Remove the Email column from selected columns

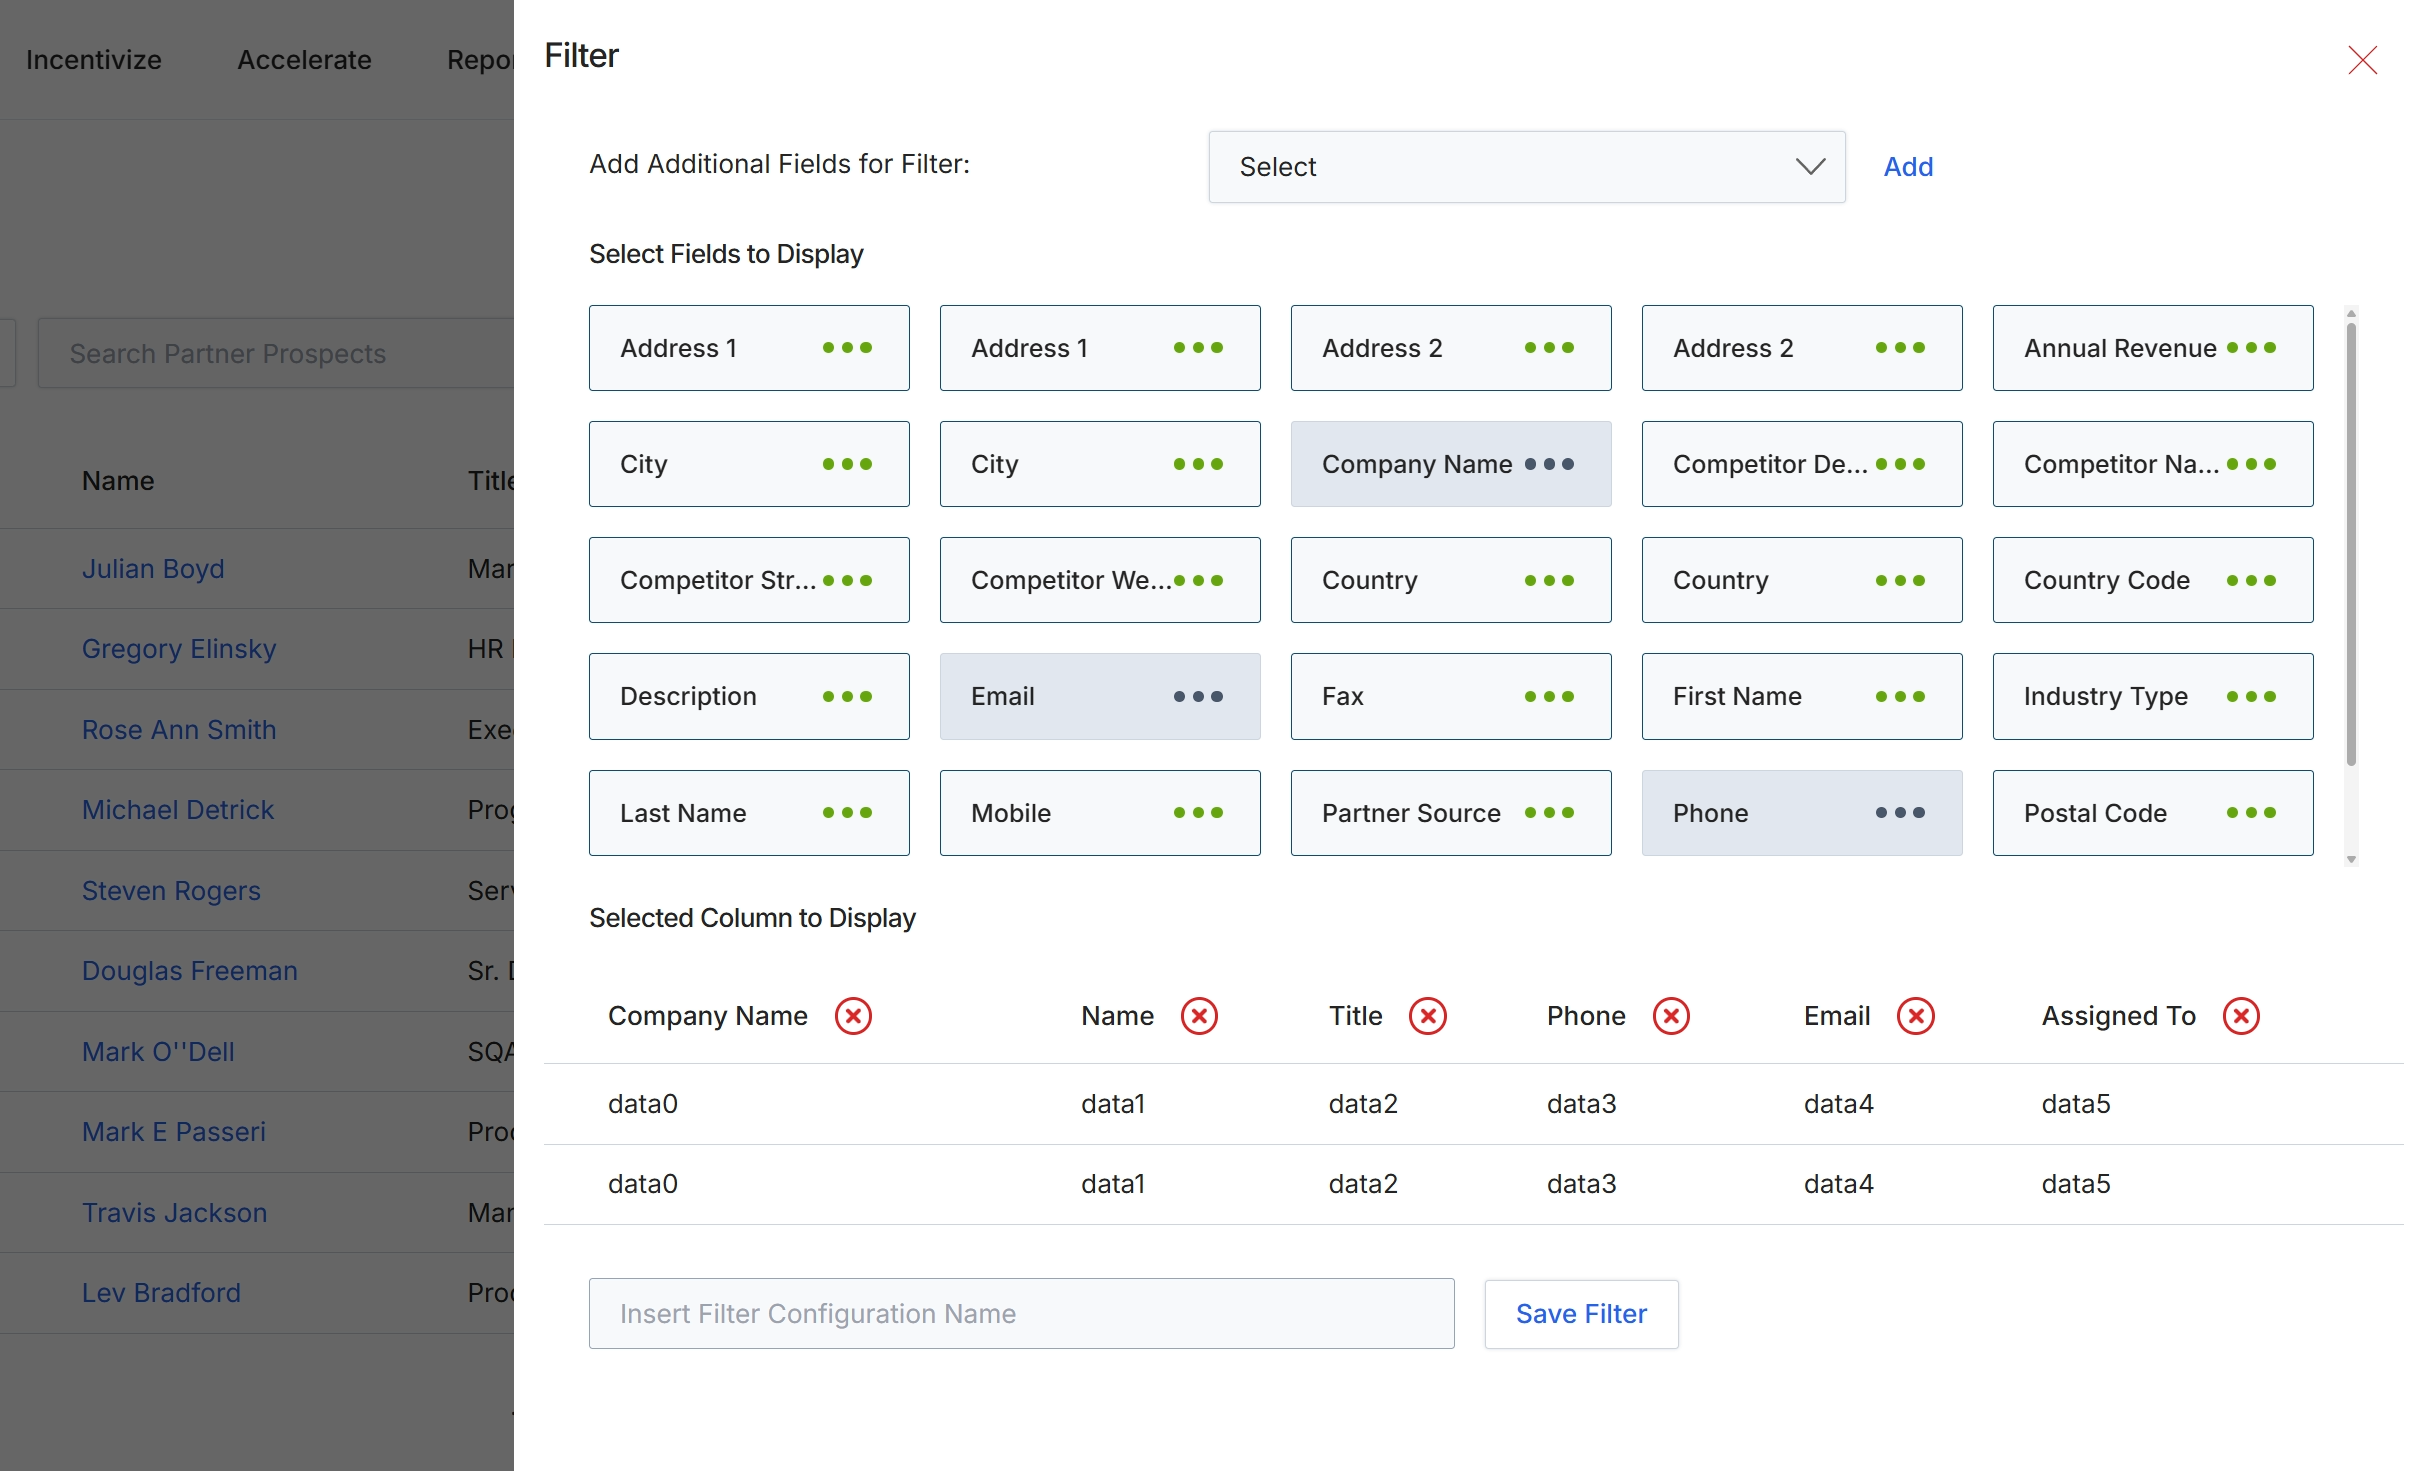tap(1916, 1016)
